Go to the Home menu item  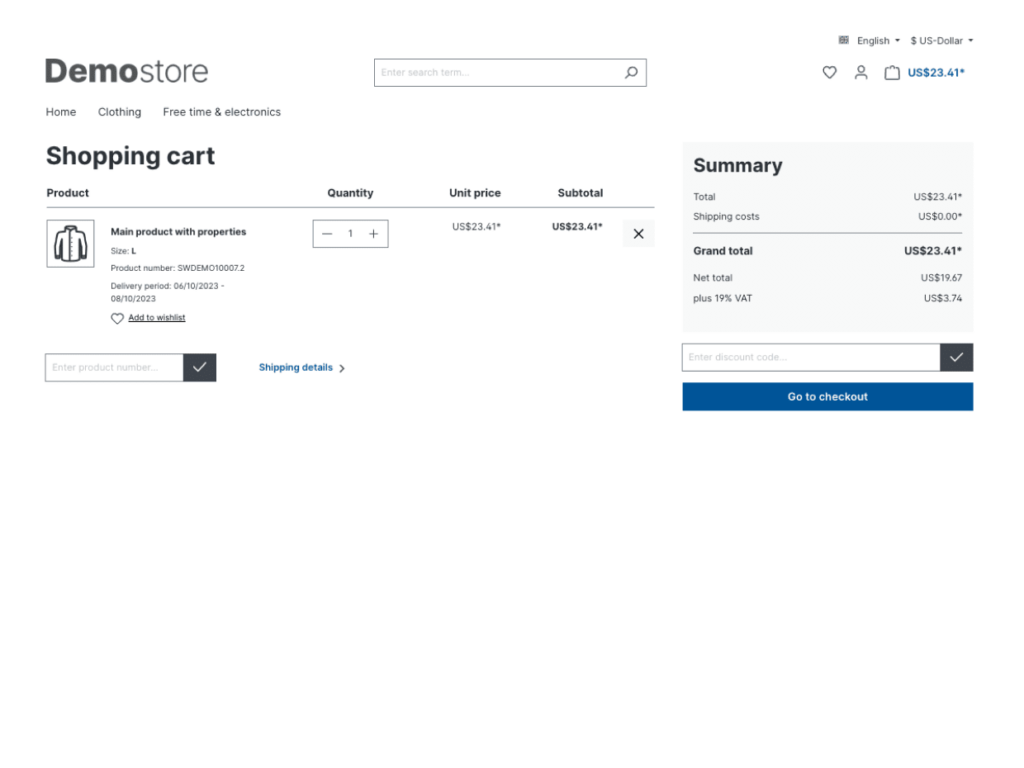tap(60, 112)
